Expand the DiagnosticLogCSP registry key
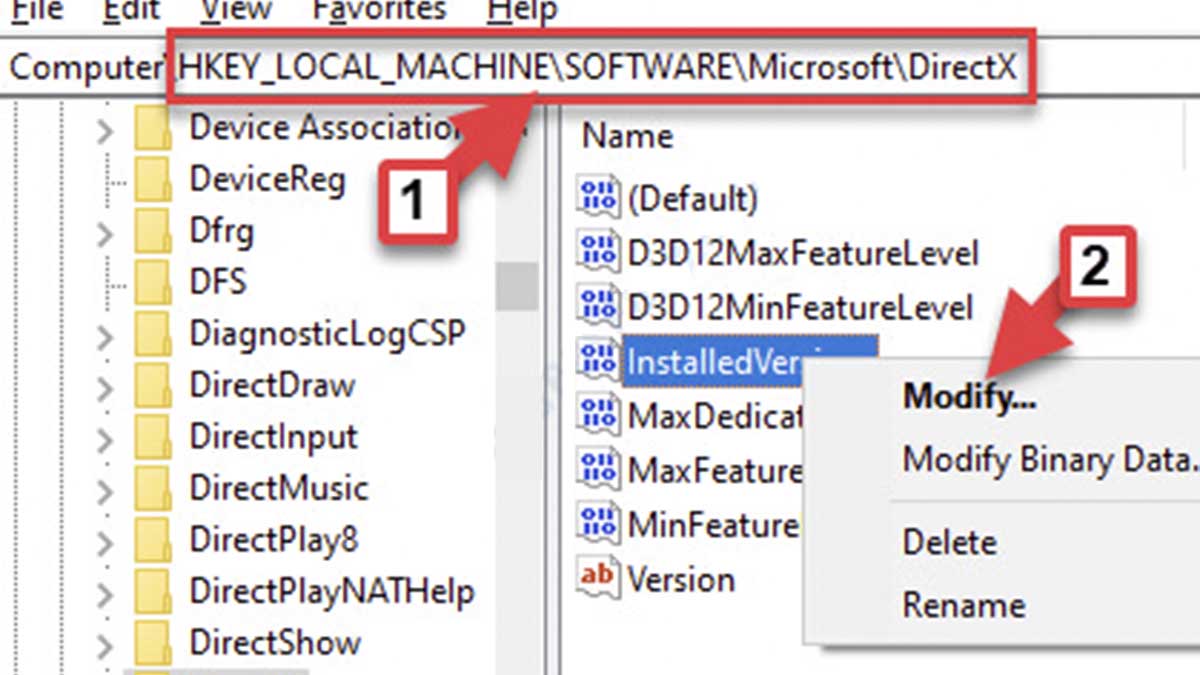The width and height of the screenshot is (1200, 675). 105,333
